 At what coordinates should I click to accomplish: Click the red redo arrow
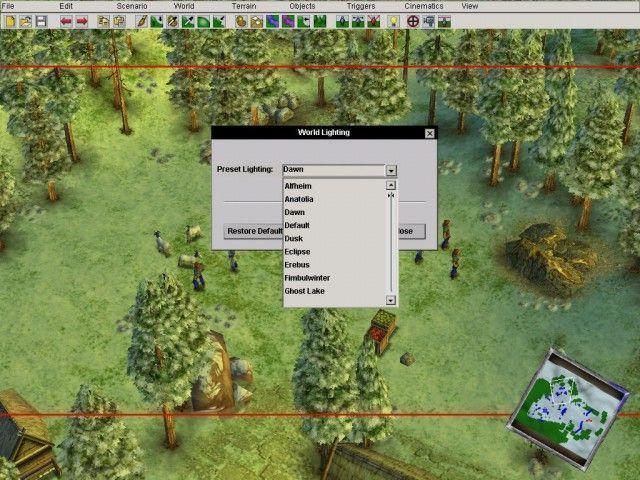point(82,20)
